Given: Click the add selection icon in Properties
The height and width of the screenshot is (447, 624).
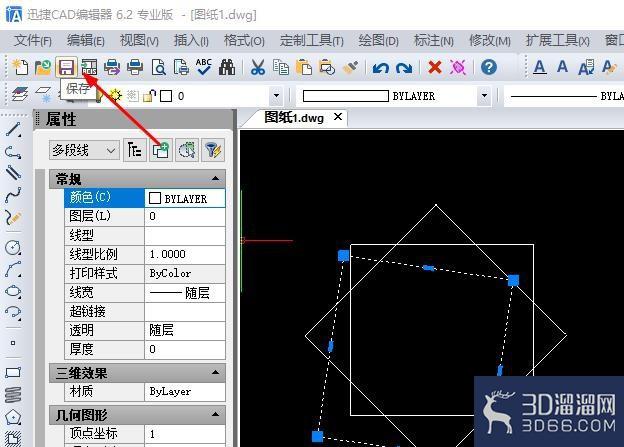Looking at the screenshot, I should [x=161, y=150].
